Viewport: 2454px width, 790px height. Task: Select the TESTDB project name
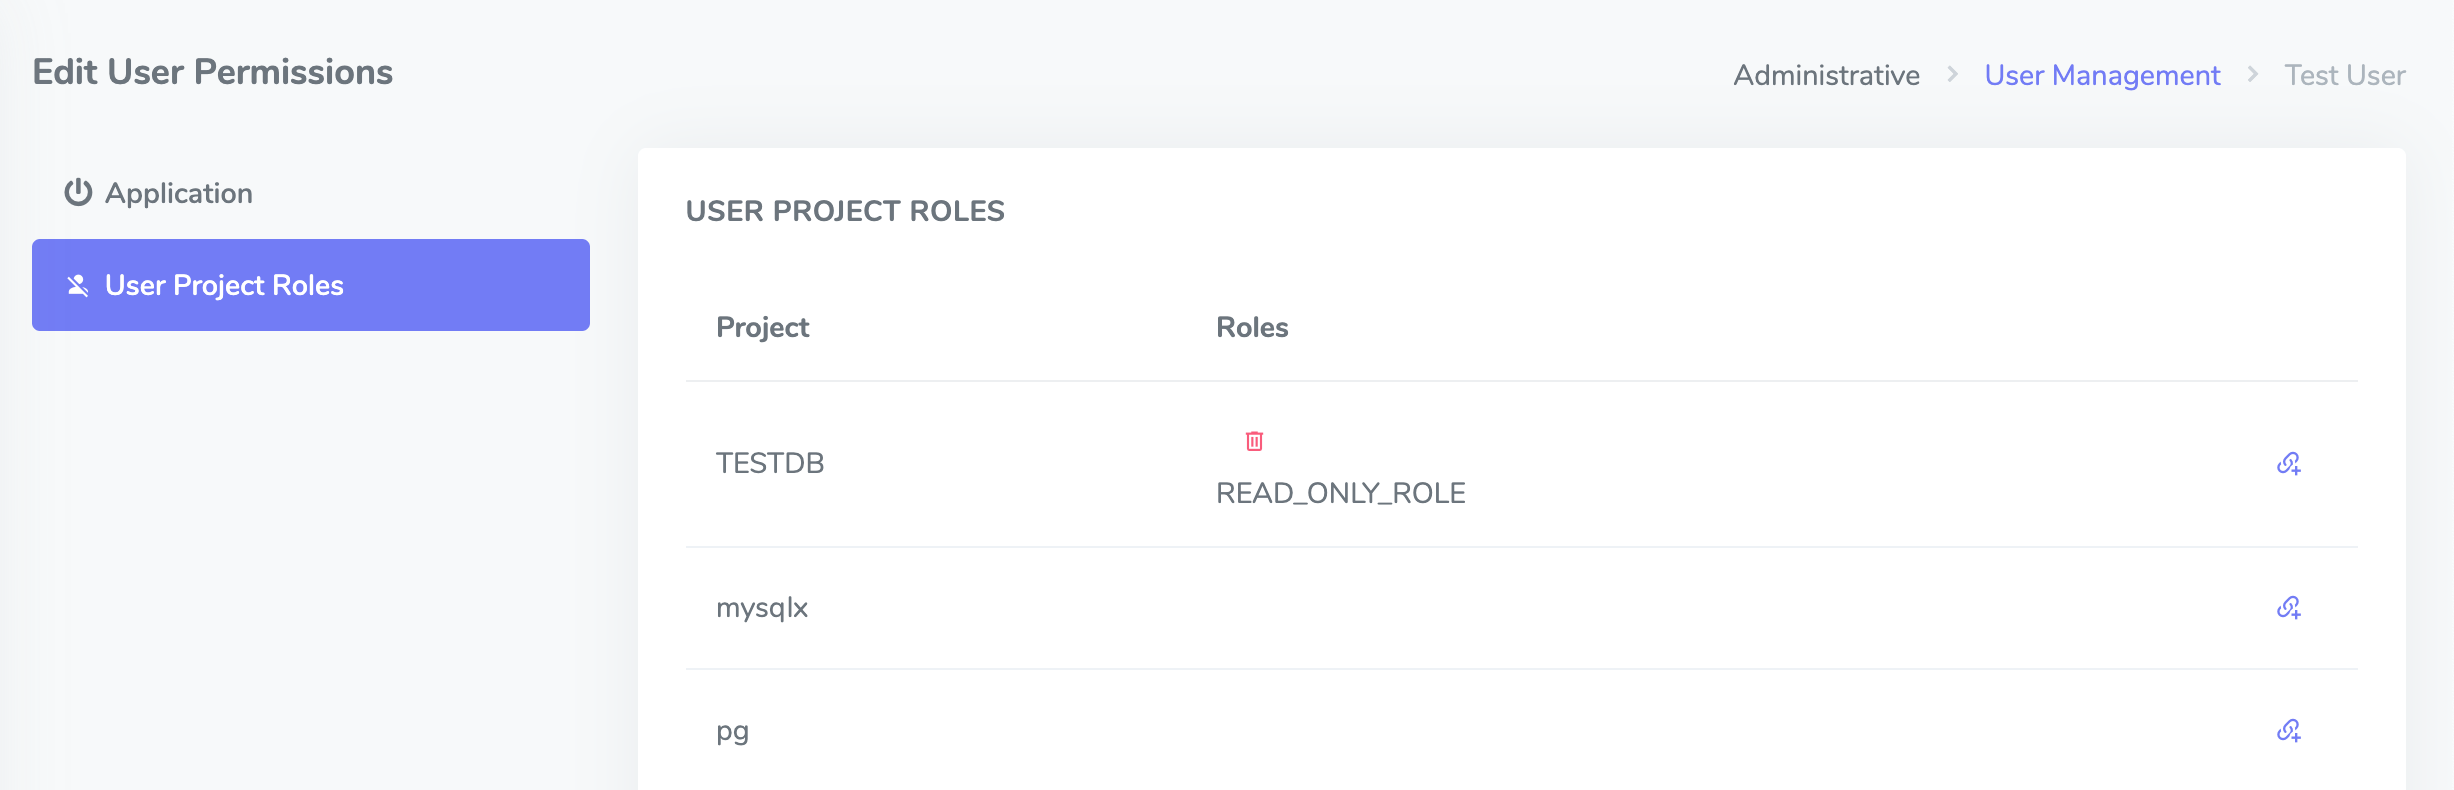[x=770, y=463]
